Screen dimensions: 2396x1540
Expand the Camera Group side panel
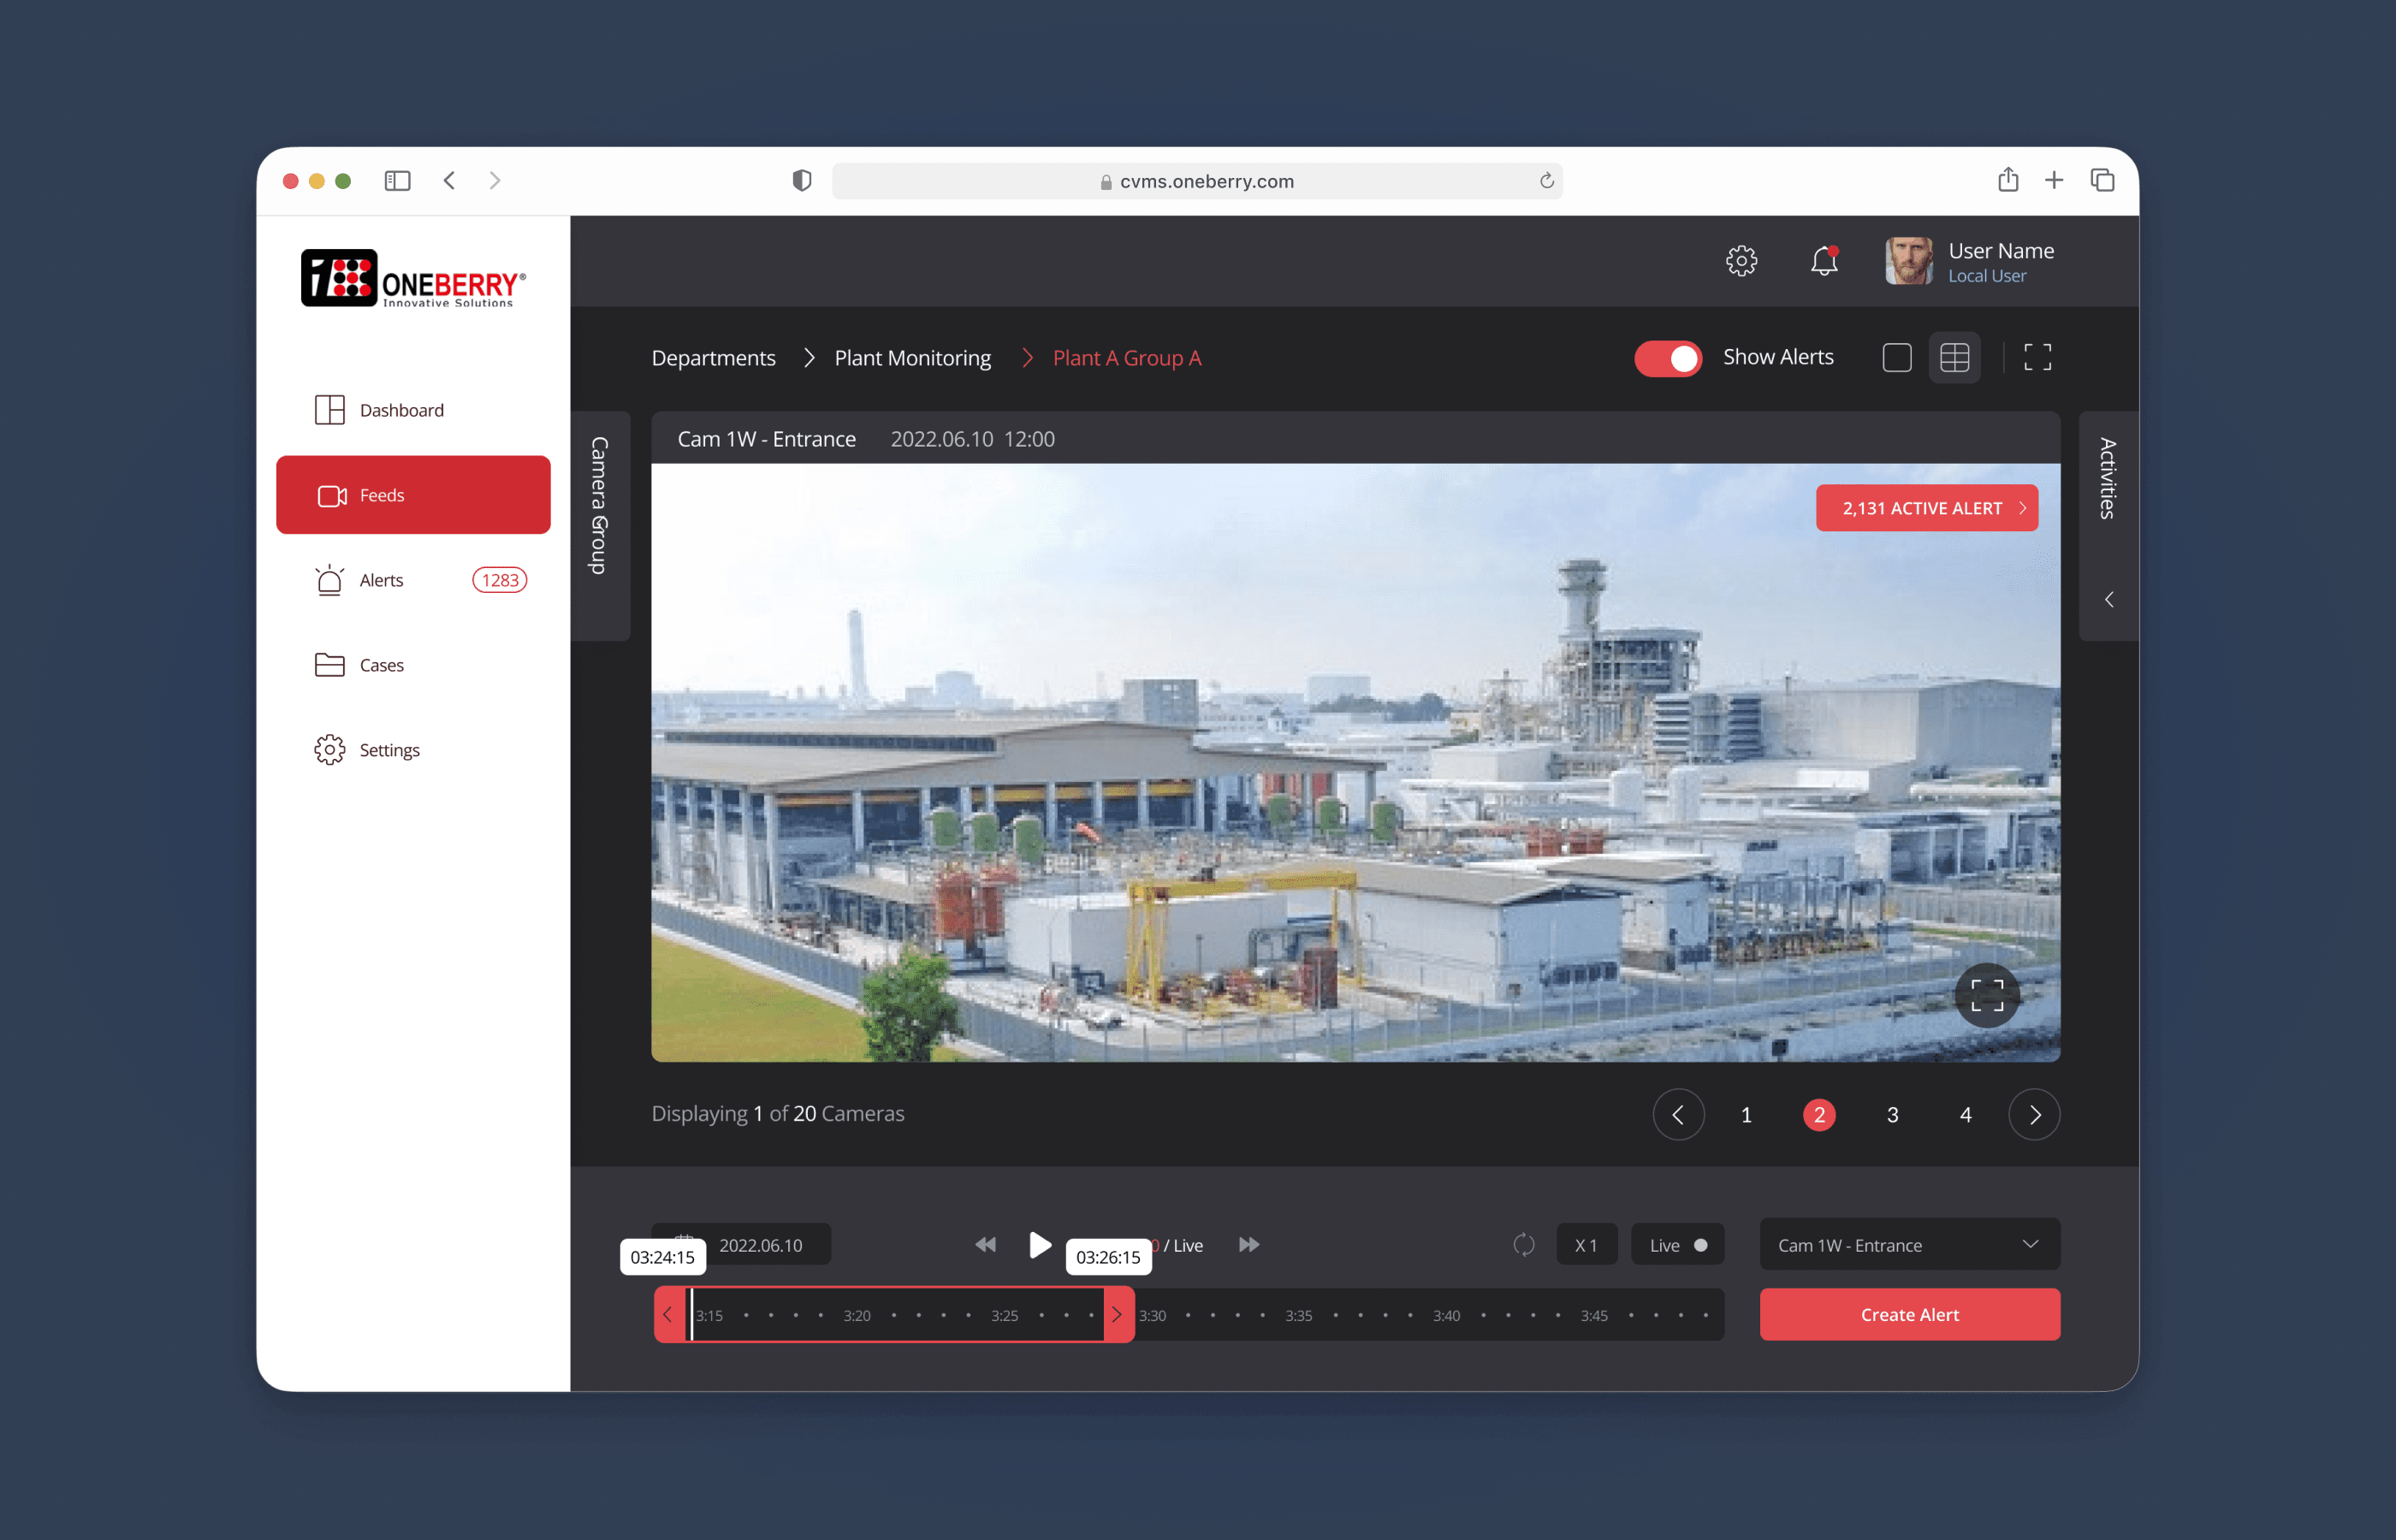click(x=600, y=526)
